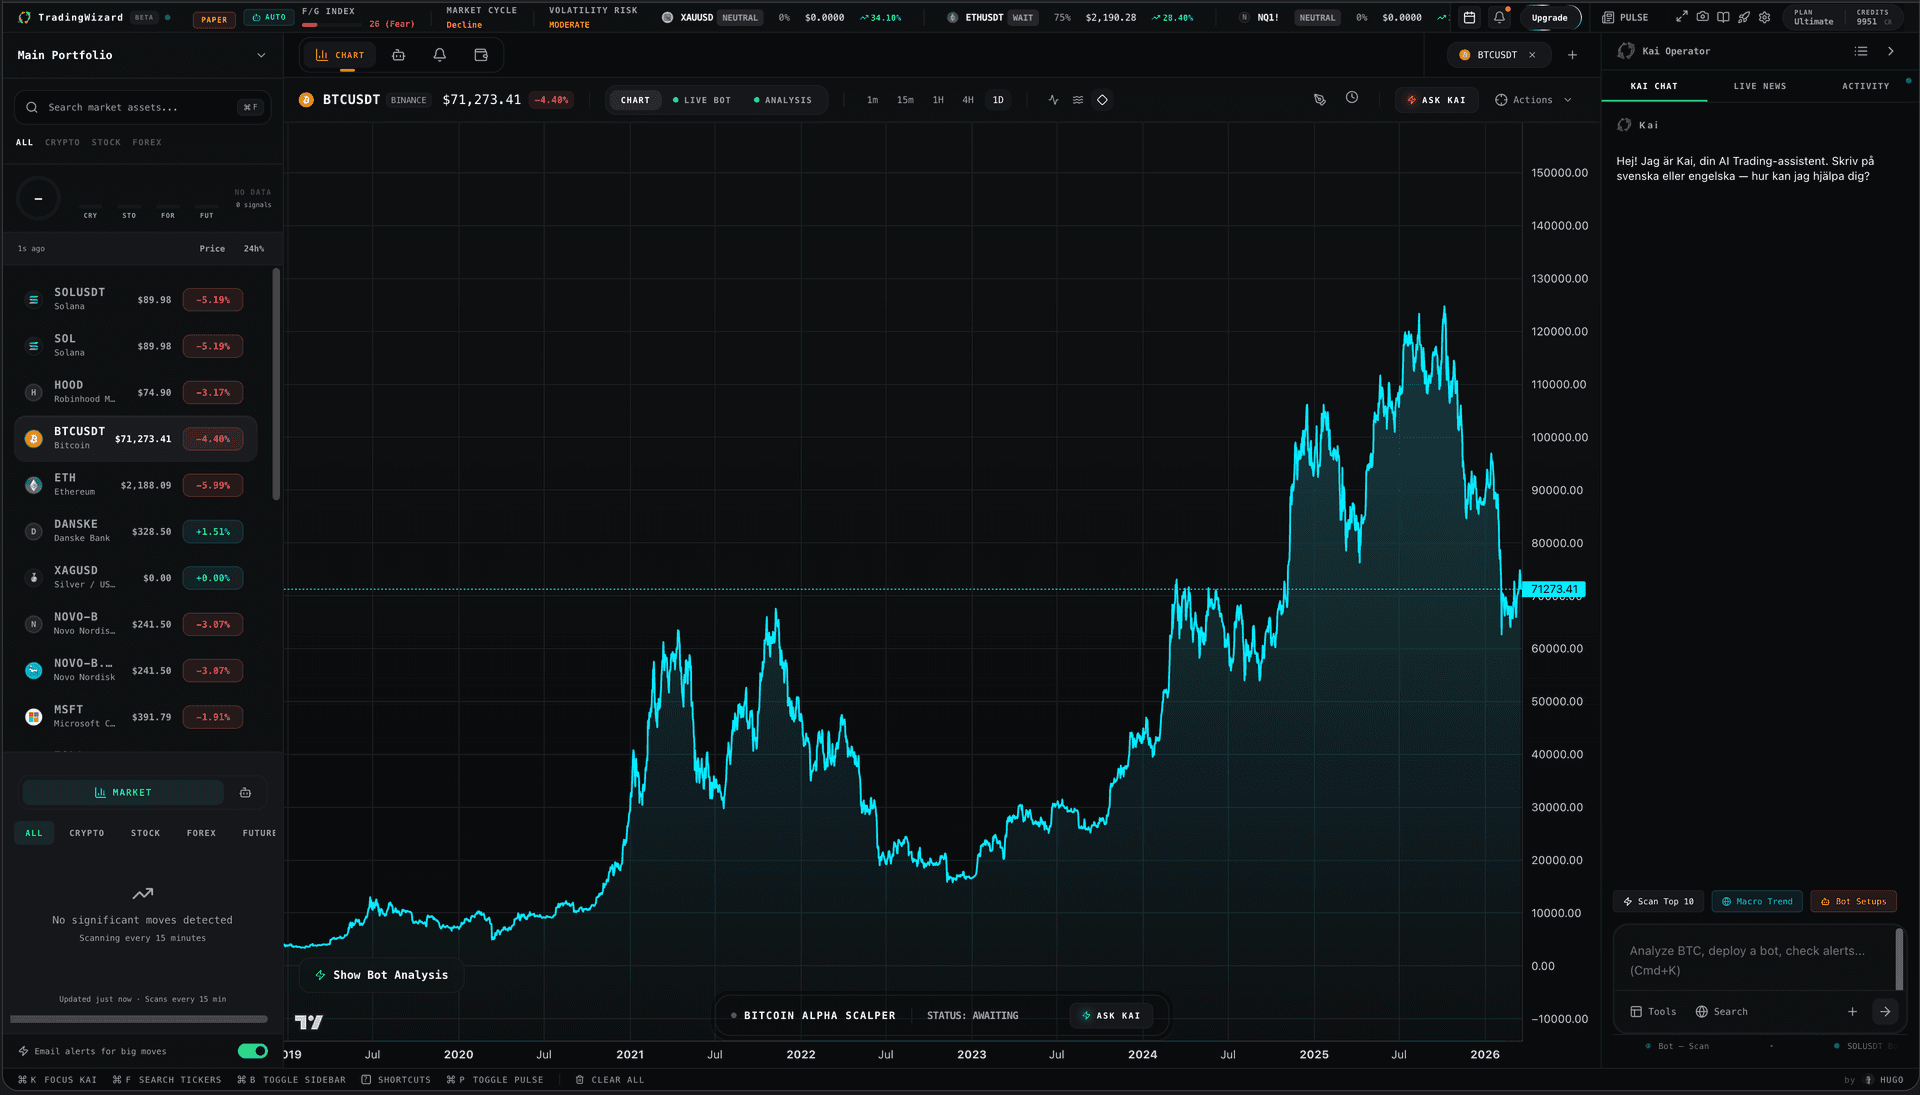The image size is (1920, 1095).
Task: Click the Upgrade button
Action: (1549, 17)
